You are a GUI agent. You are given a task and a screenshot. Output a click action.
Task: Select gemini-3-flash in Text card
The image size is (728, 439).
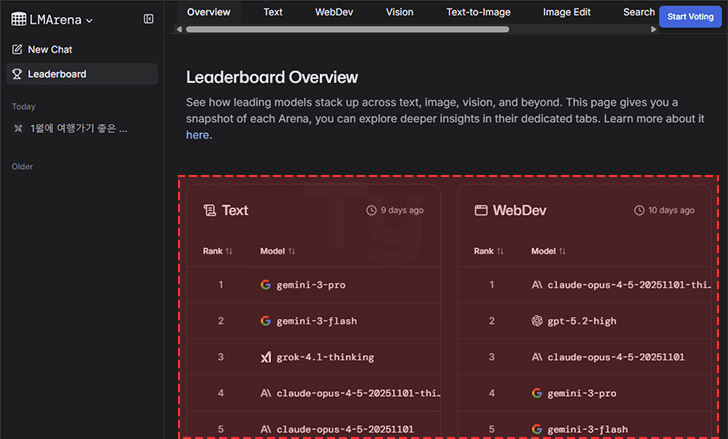point(317,321)
